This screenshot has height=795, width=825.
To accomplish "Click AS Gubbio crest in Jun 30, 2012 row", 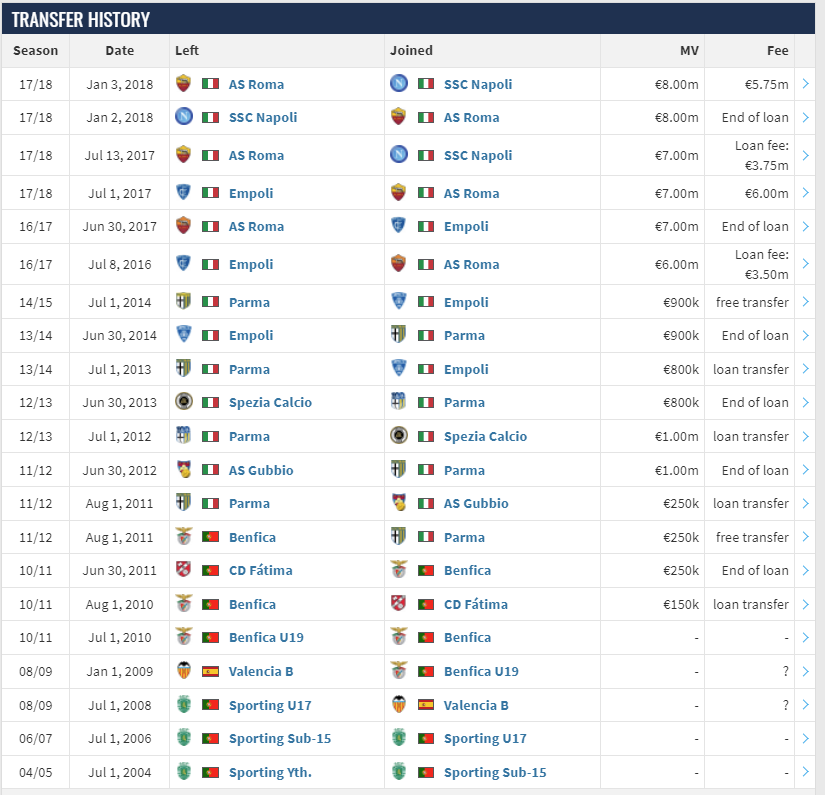I will click(183, 470).
